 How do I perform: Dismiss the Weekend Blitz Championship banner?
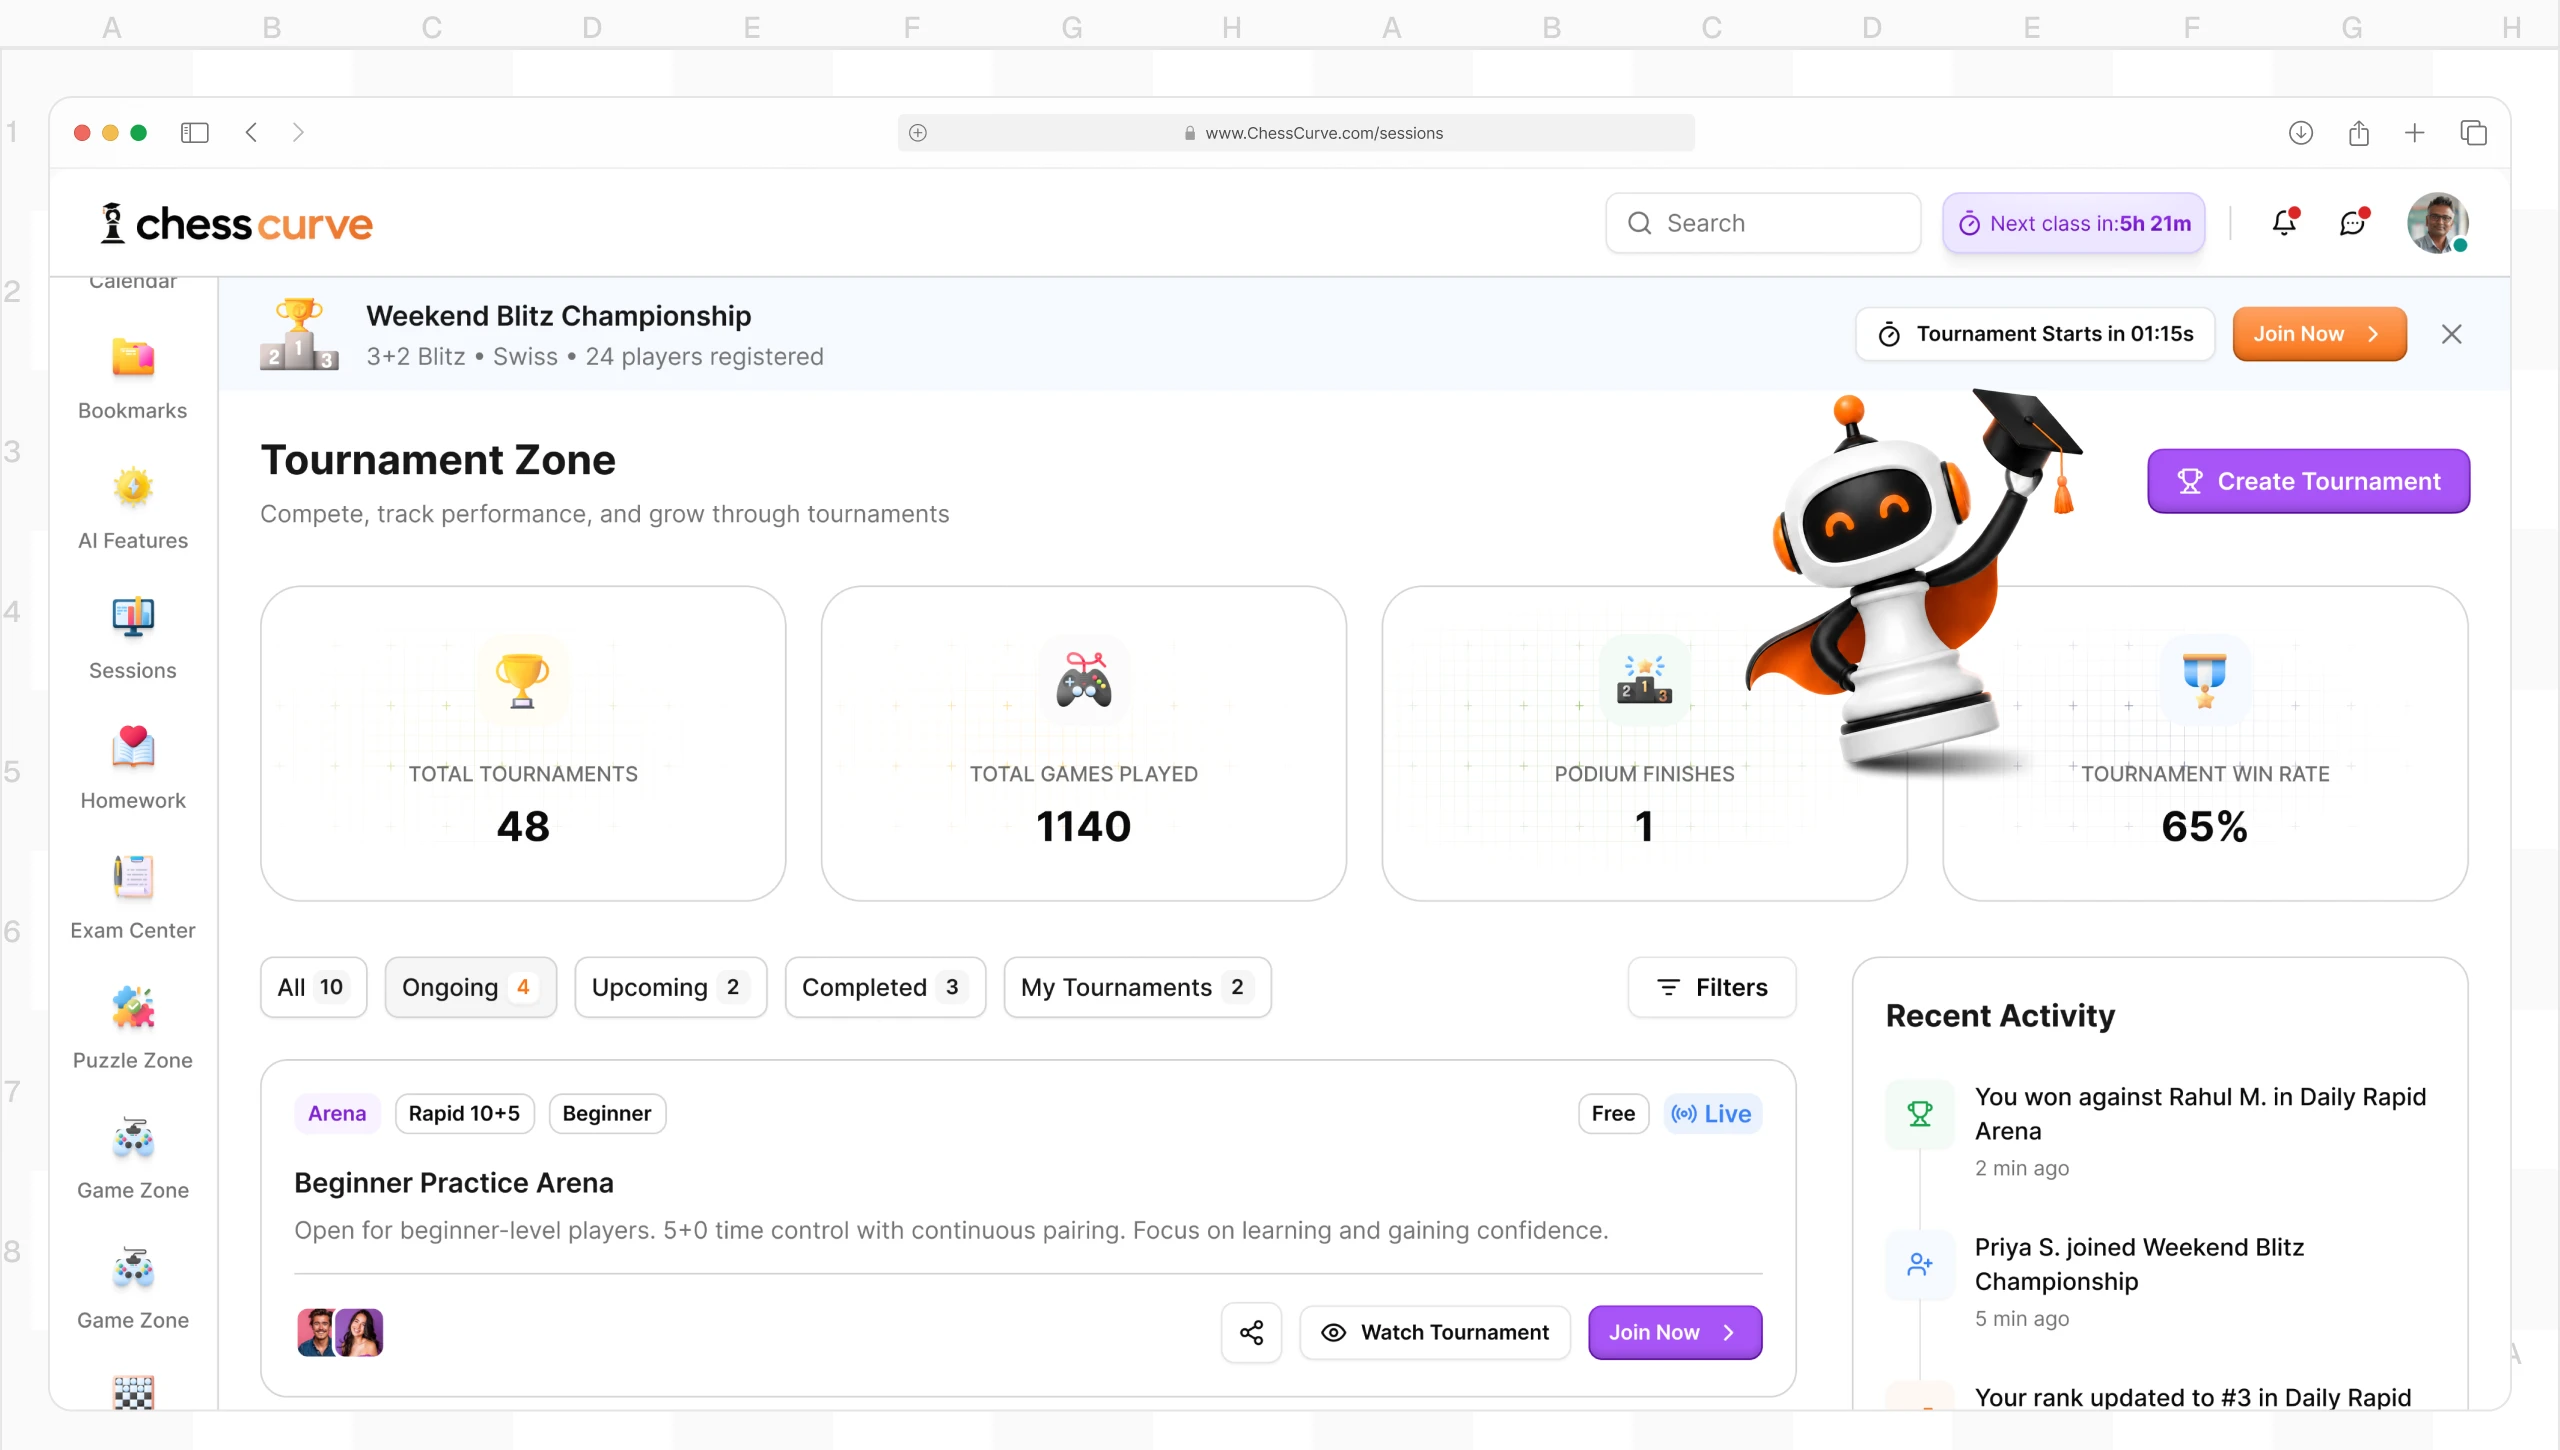coord(2451,334)
